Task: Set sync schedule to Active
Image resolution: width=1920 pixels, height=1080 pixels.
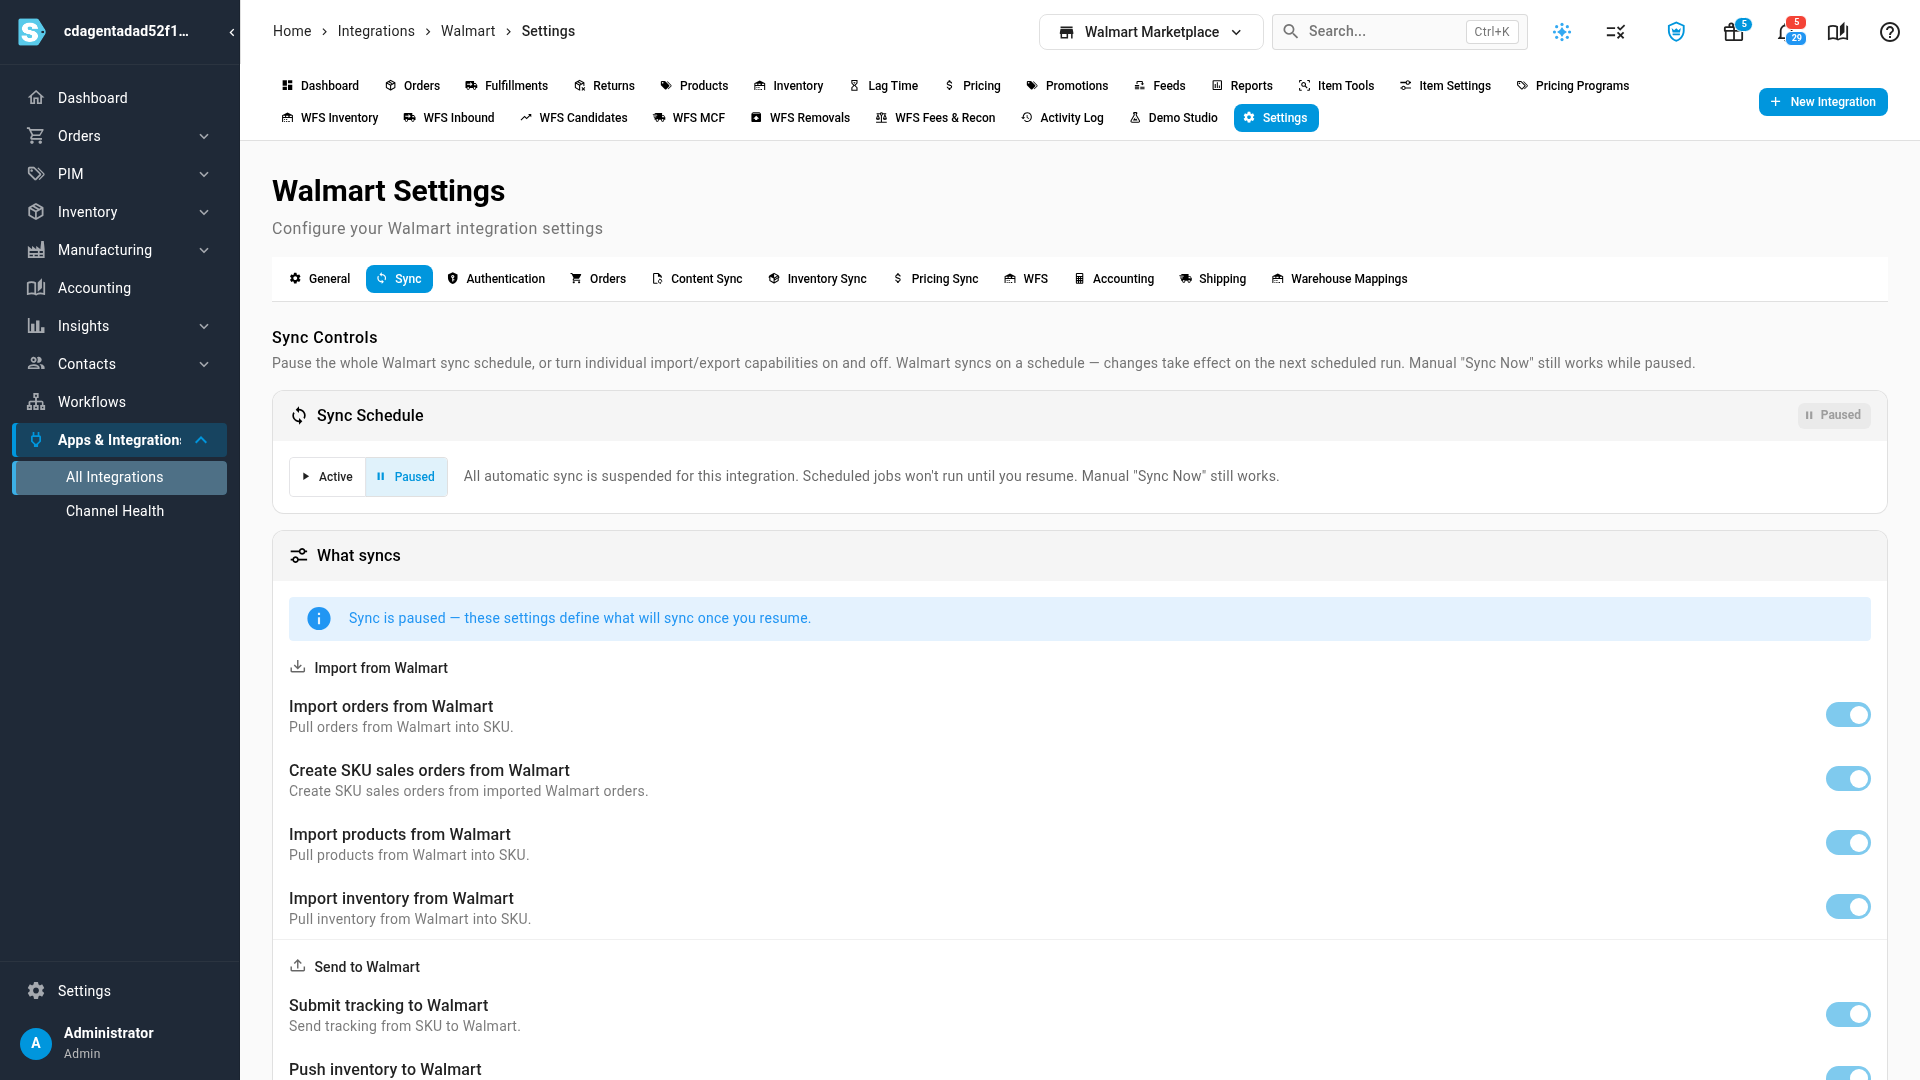Action: [327, 477]
